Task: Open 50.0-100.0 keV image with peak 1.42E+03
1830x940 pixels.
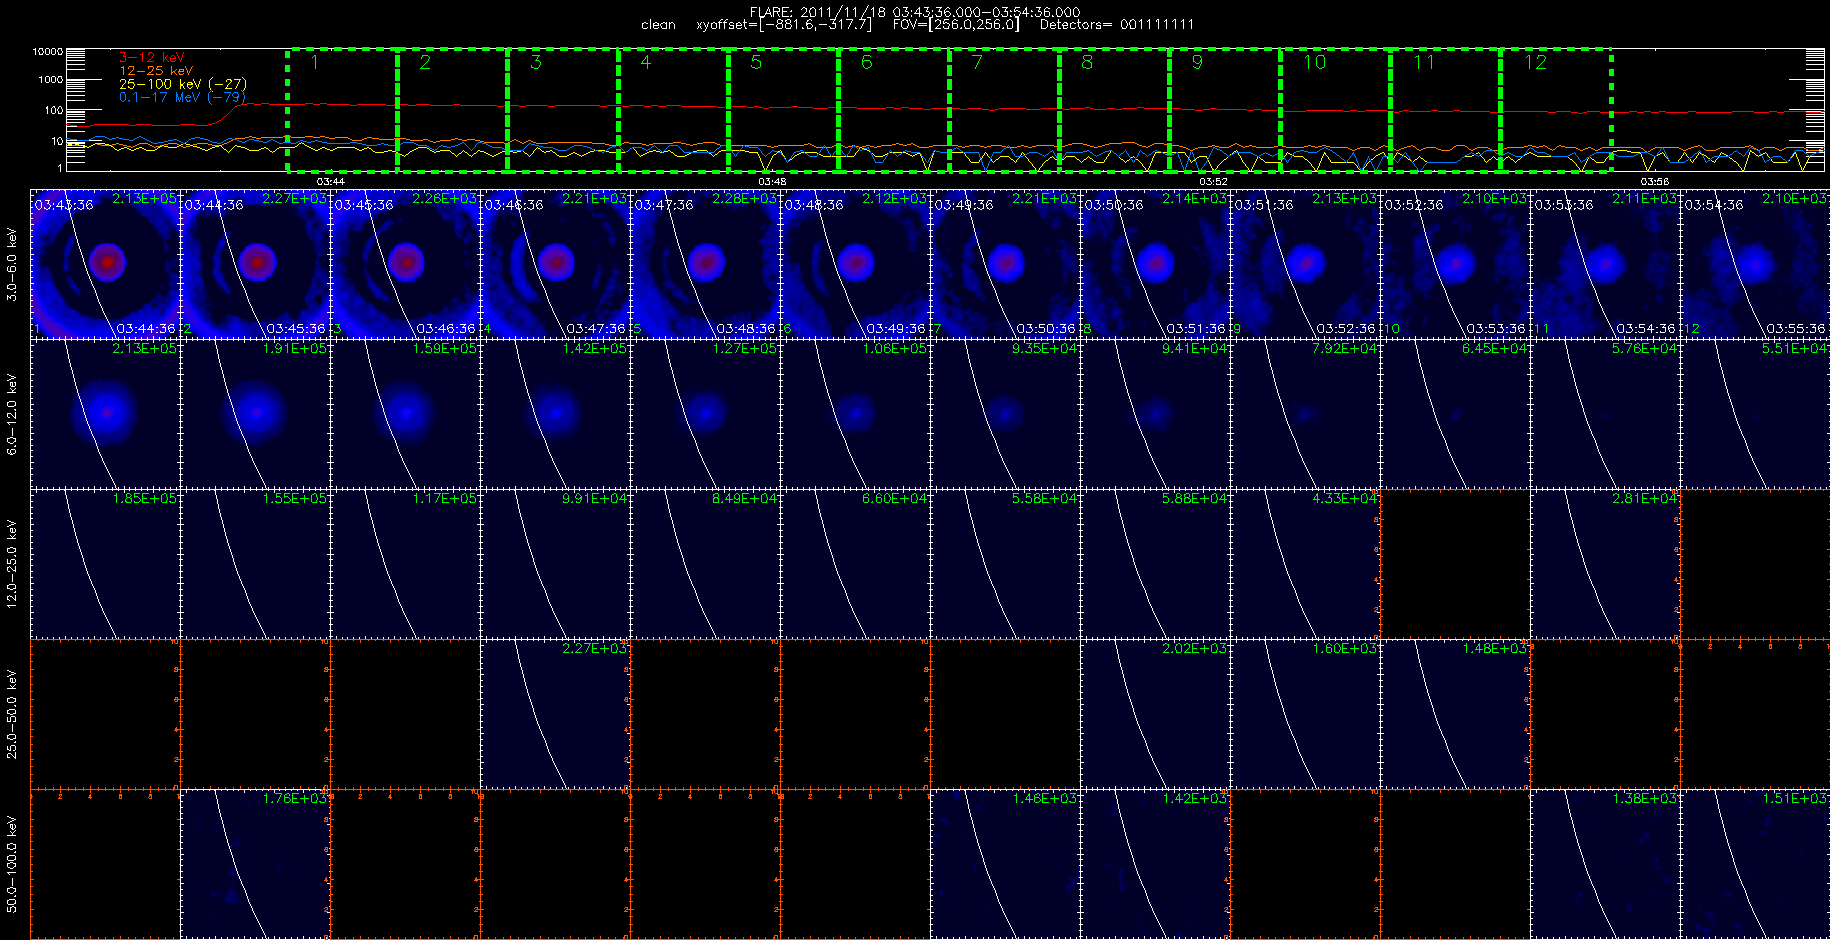Action: [1155, 864]
